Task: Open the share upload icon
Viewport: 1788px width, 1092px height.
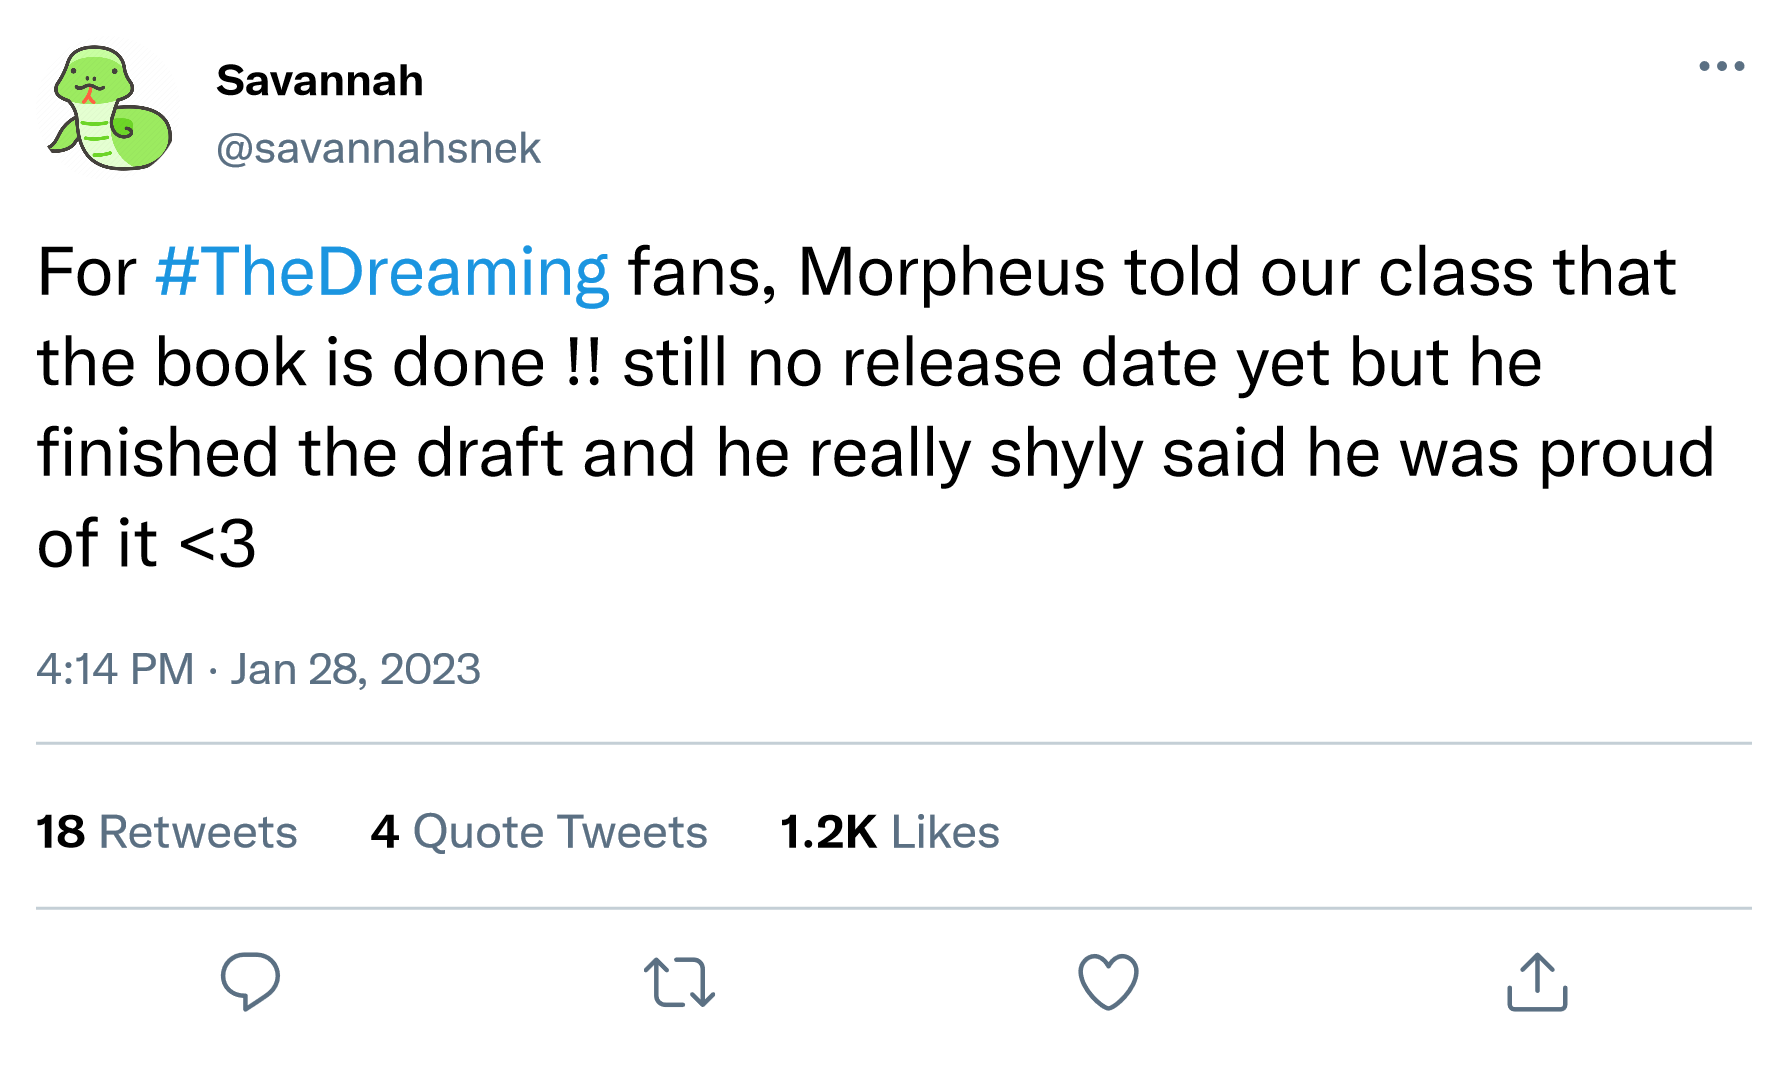Action: pos(1537,981)
